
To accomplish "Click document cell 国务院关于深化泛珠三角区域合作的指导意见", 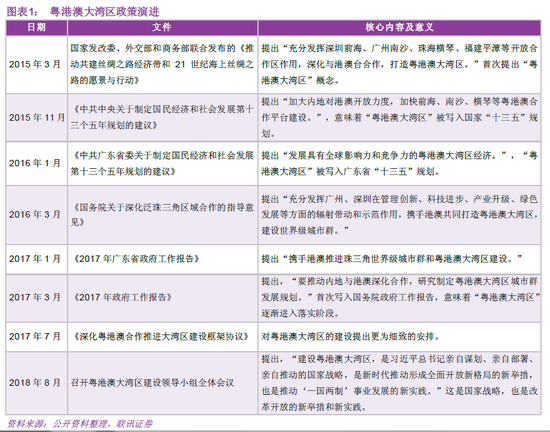I will click(162, 215).
